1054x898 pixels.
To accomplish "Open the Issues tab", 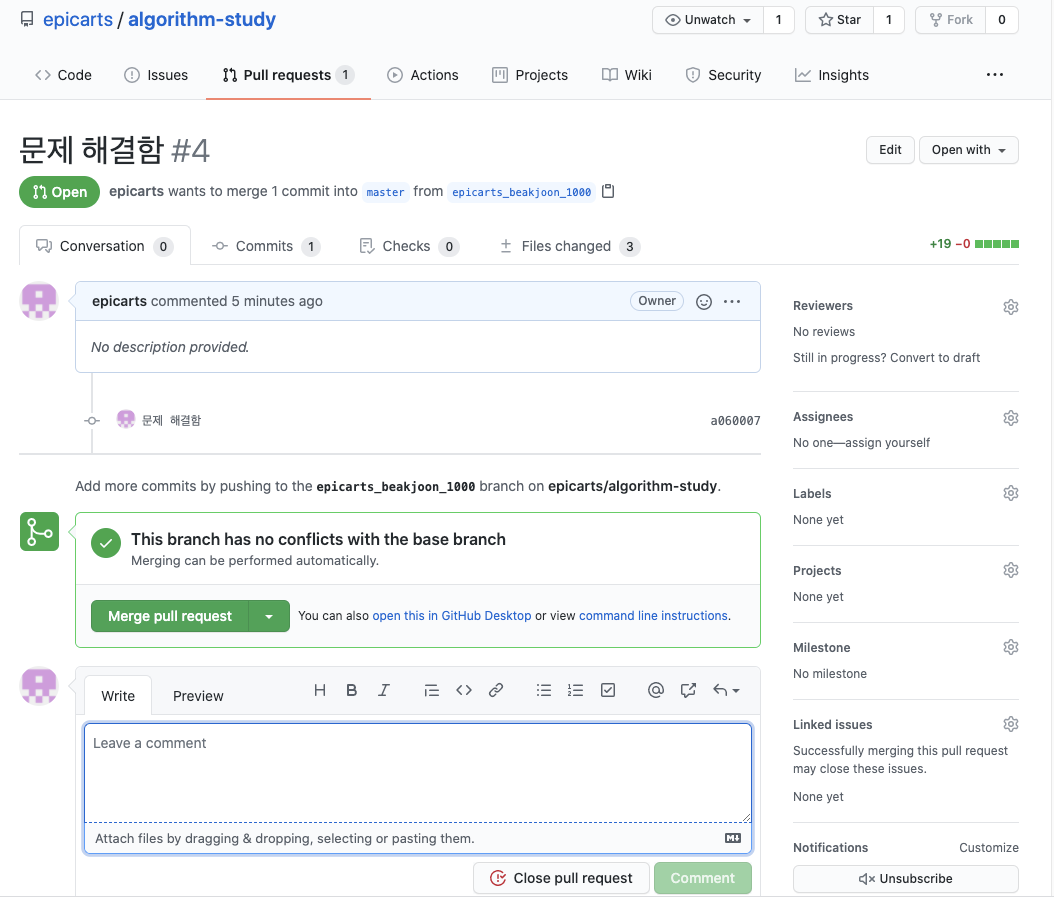I will (156, 75).
